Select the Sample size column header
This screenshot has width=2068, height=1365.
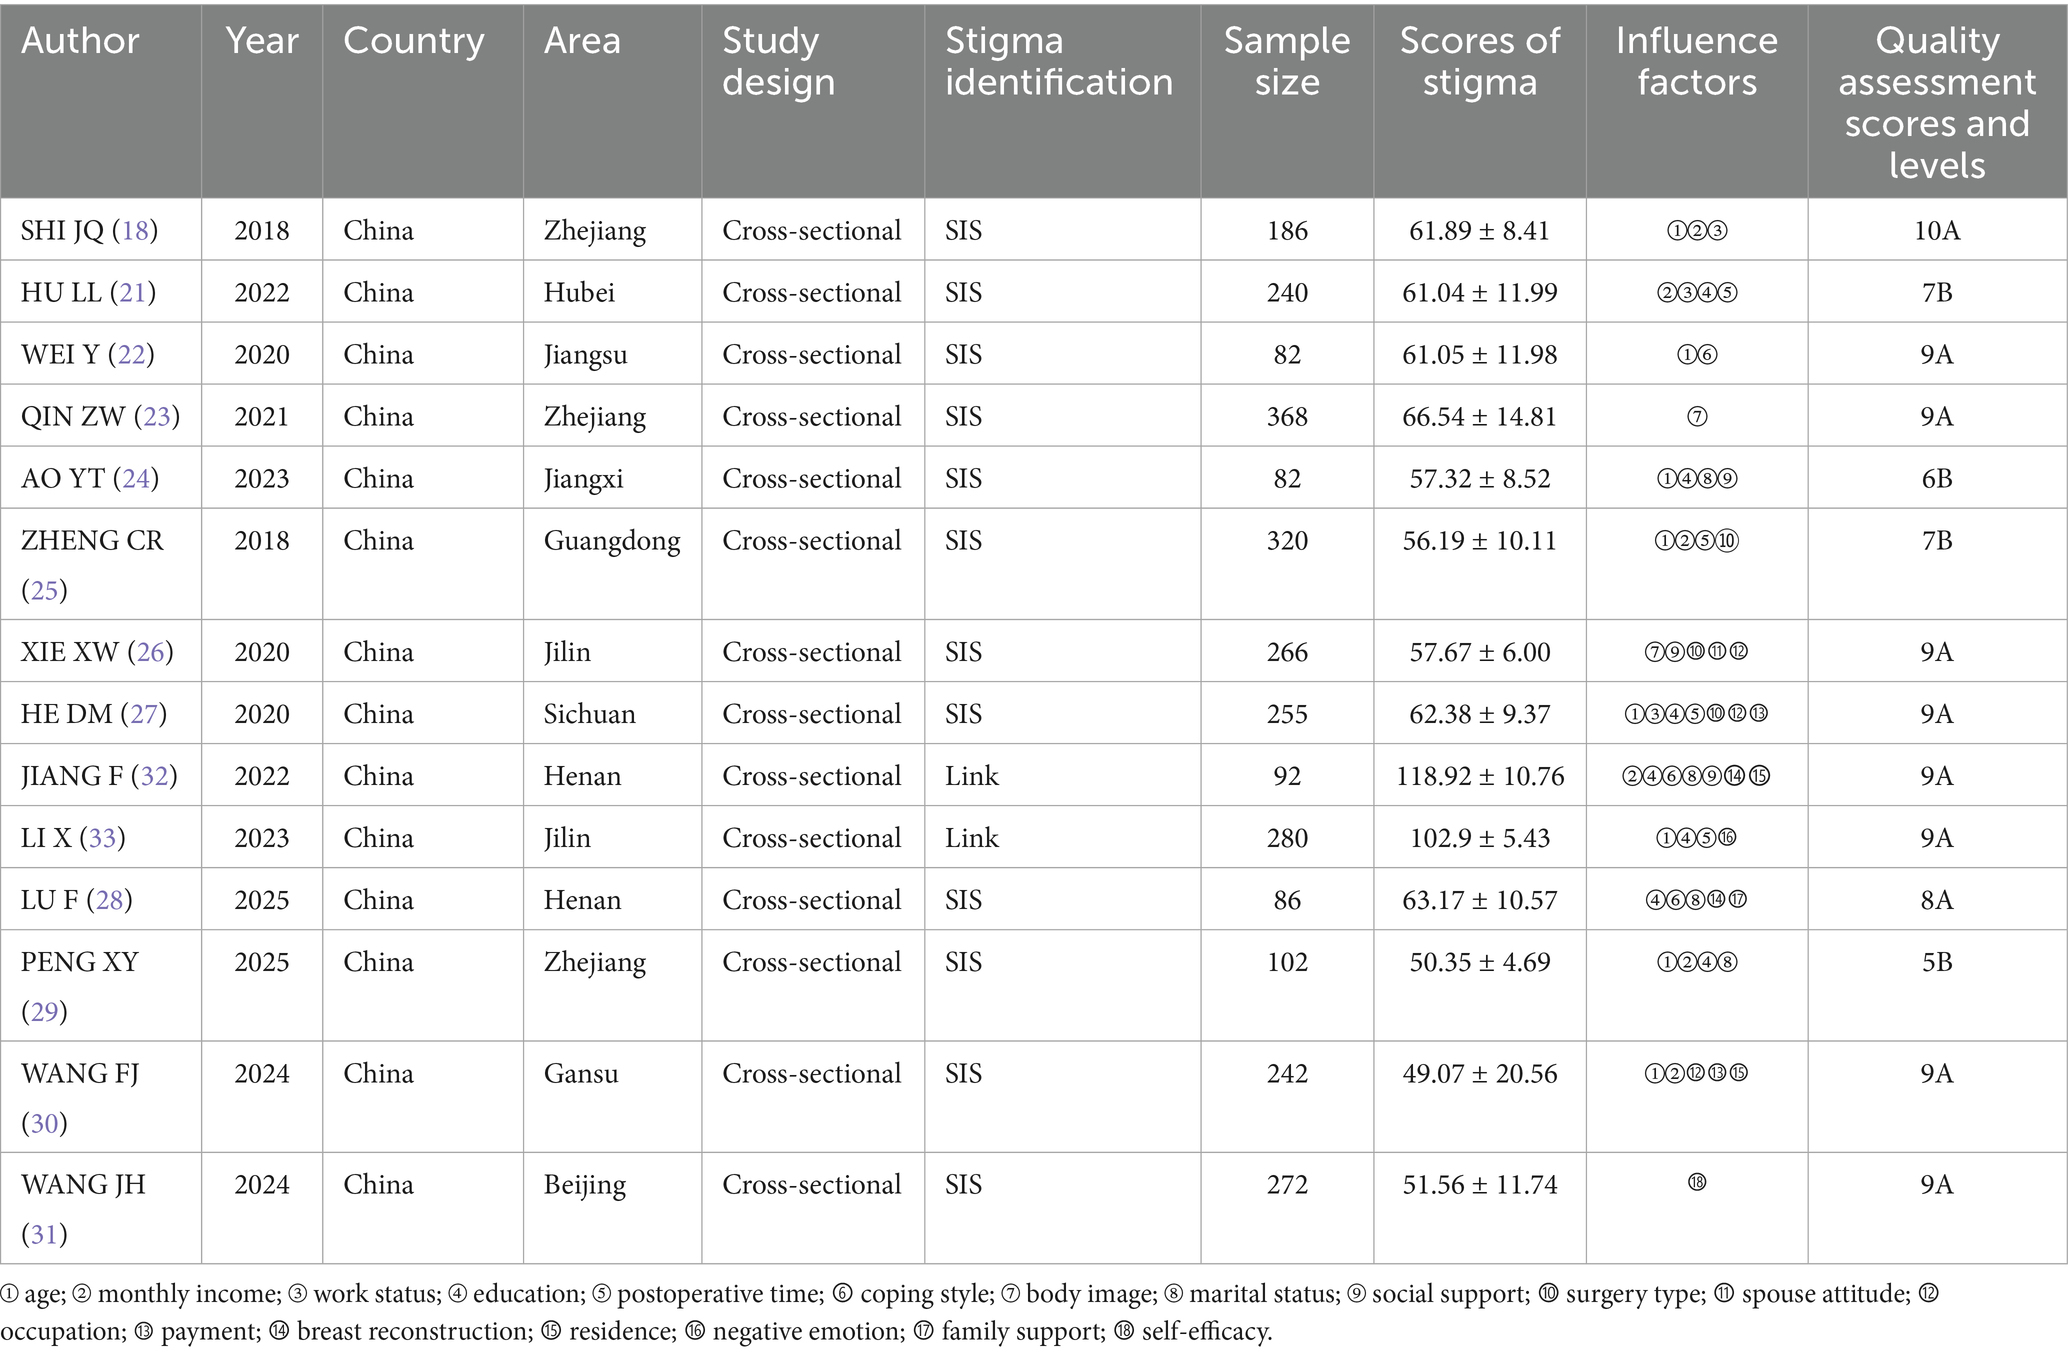tap(1286, 62)
